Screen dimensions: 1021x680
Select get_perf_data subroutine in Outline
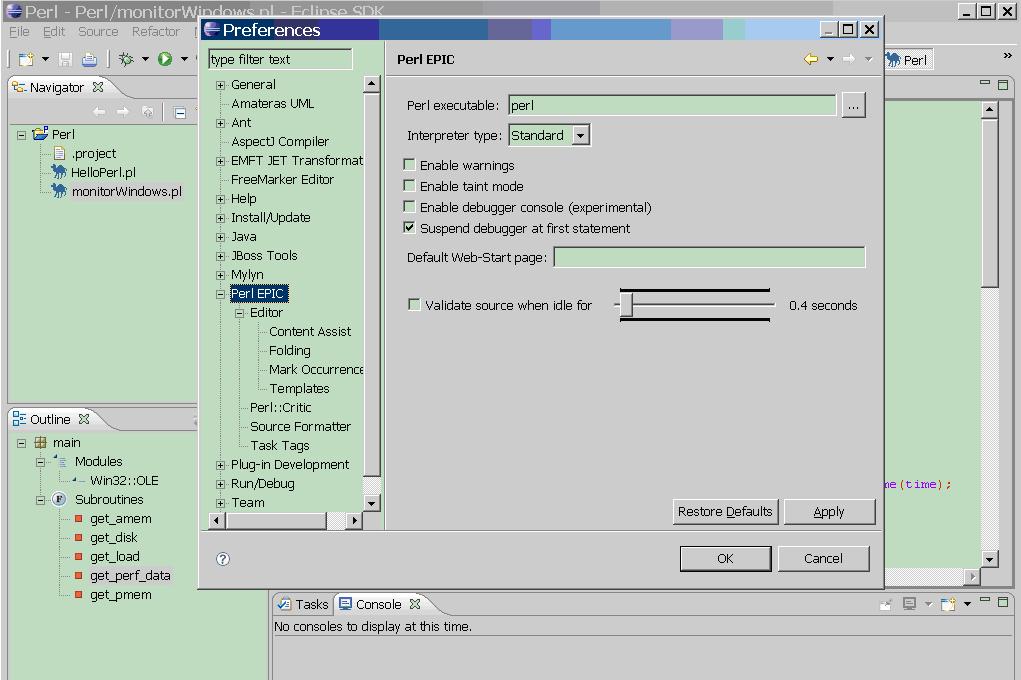point(130,576)
